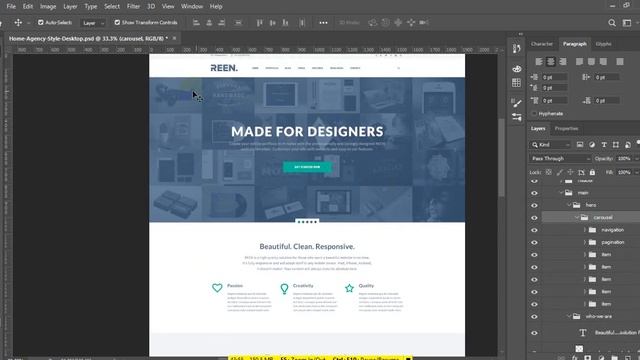This screenshot has height=360, width=640.
Task: Open the Pass Through blend mode dropdown
Action: coord(561,158)
